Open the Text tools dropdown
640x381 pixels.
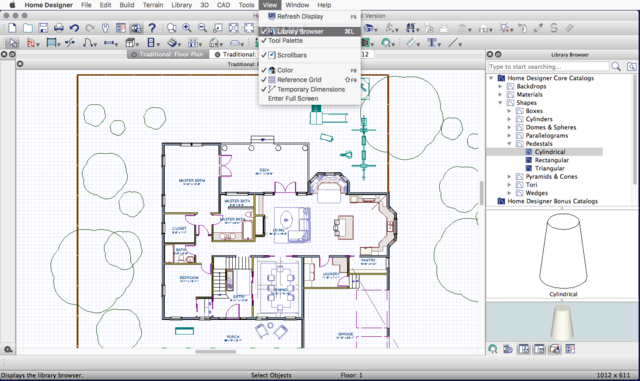click(x=439, y=45)
